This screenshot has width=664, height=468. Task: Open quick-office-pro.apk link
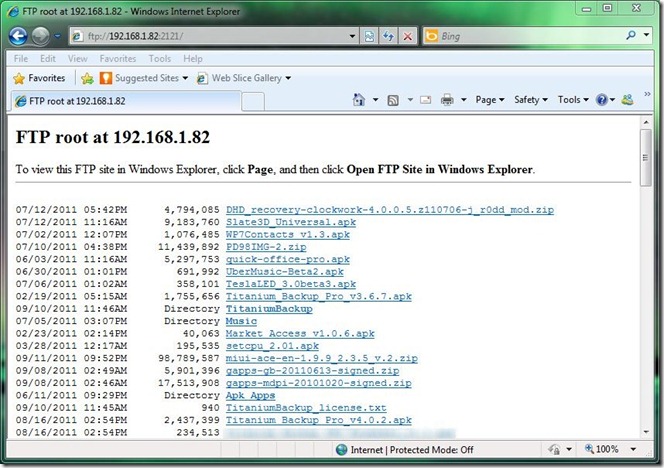288,259
